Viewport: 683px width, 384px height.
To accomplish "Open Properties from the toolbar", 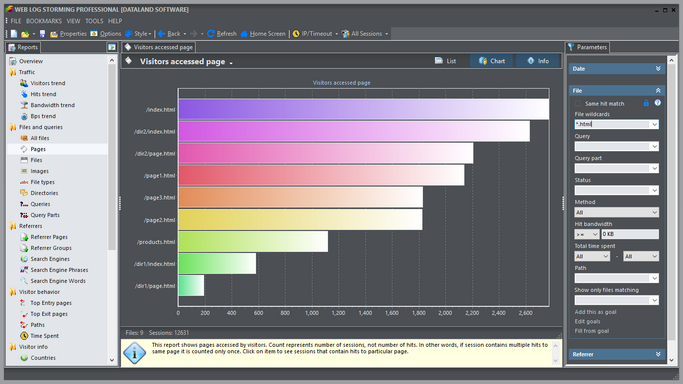I will 68,34.
